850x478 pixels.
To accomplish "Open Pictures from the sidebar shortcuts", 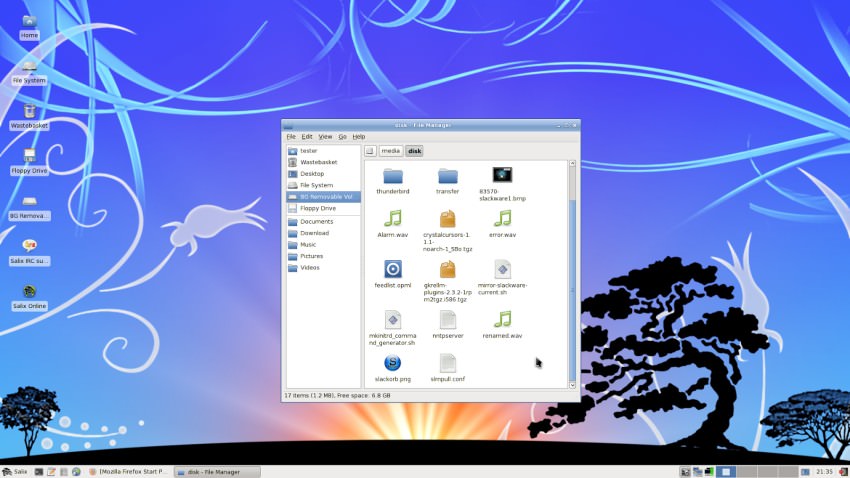I will [312, 256].
